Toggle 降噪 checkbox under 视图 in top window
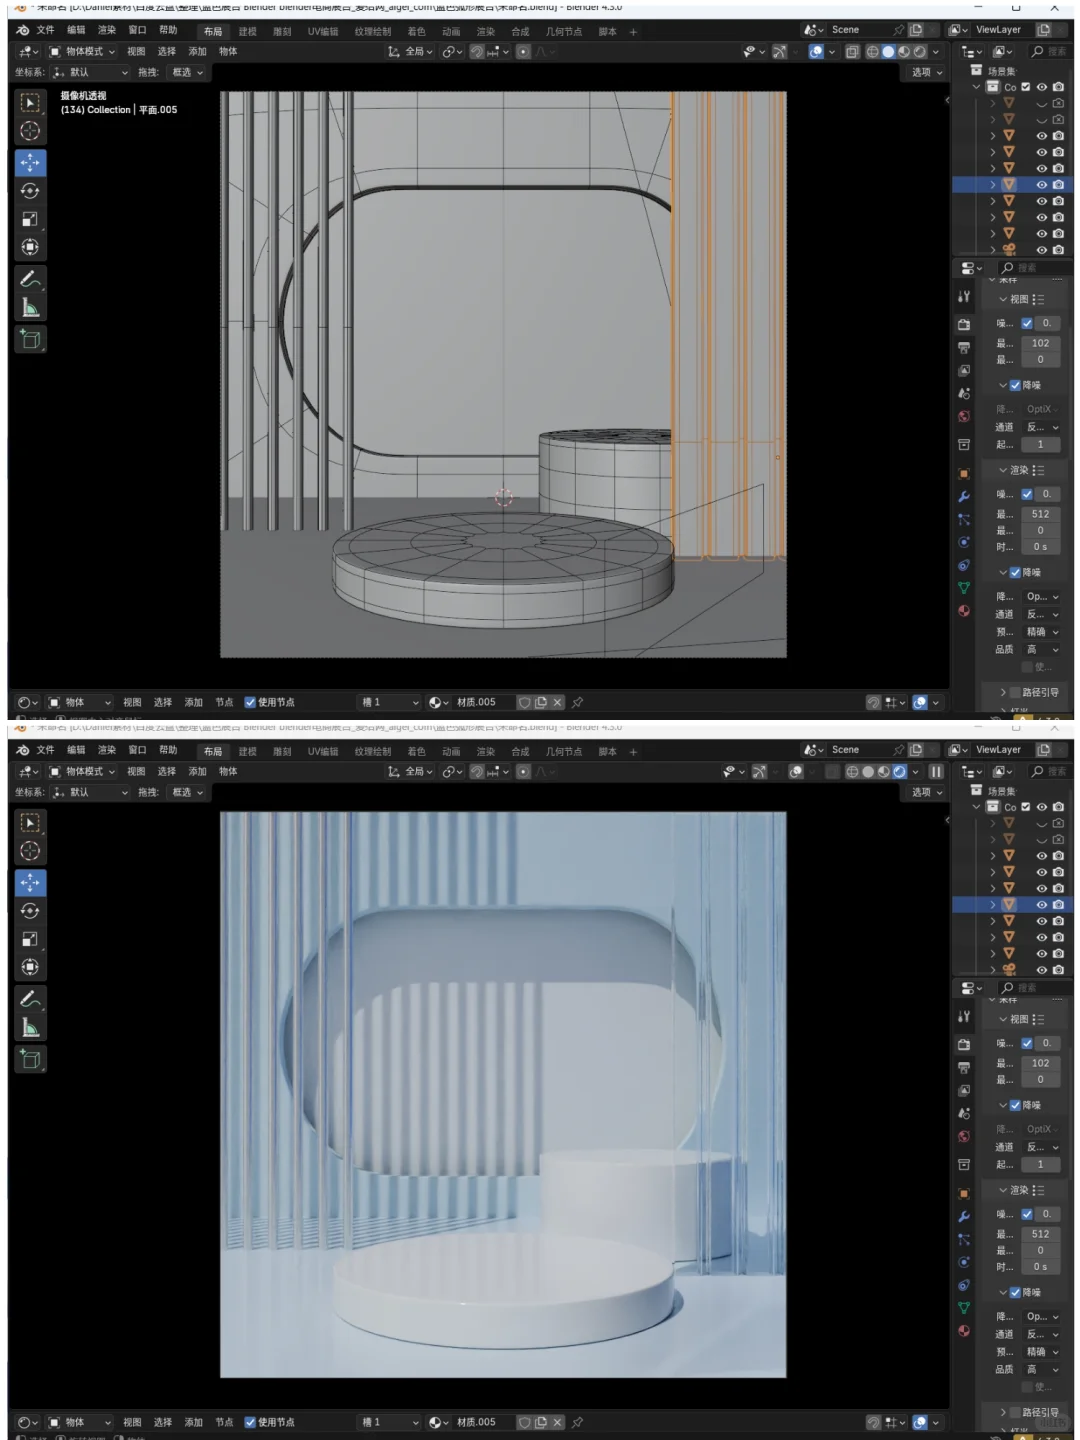The width and height of the screenshot is (1080, 1440). (x=1015, y=385)
